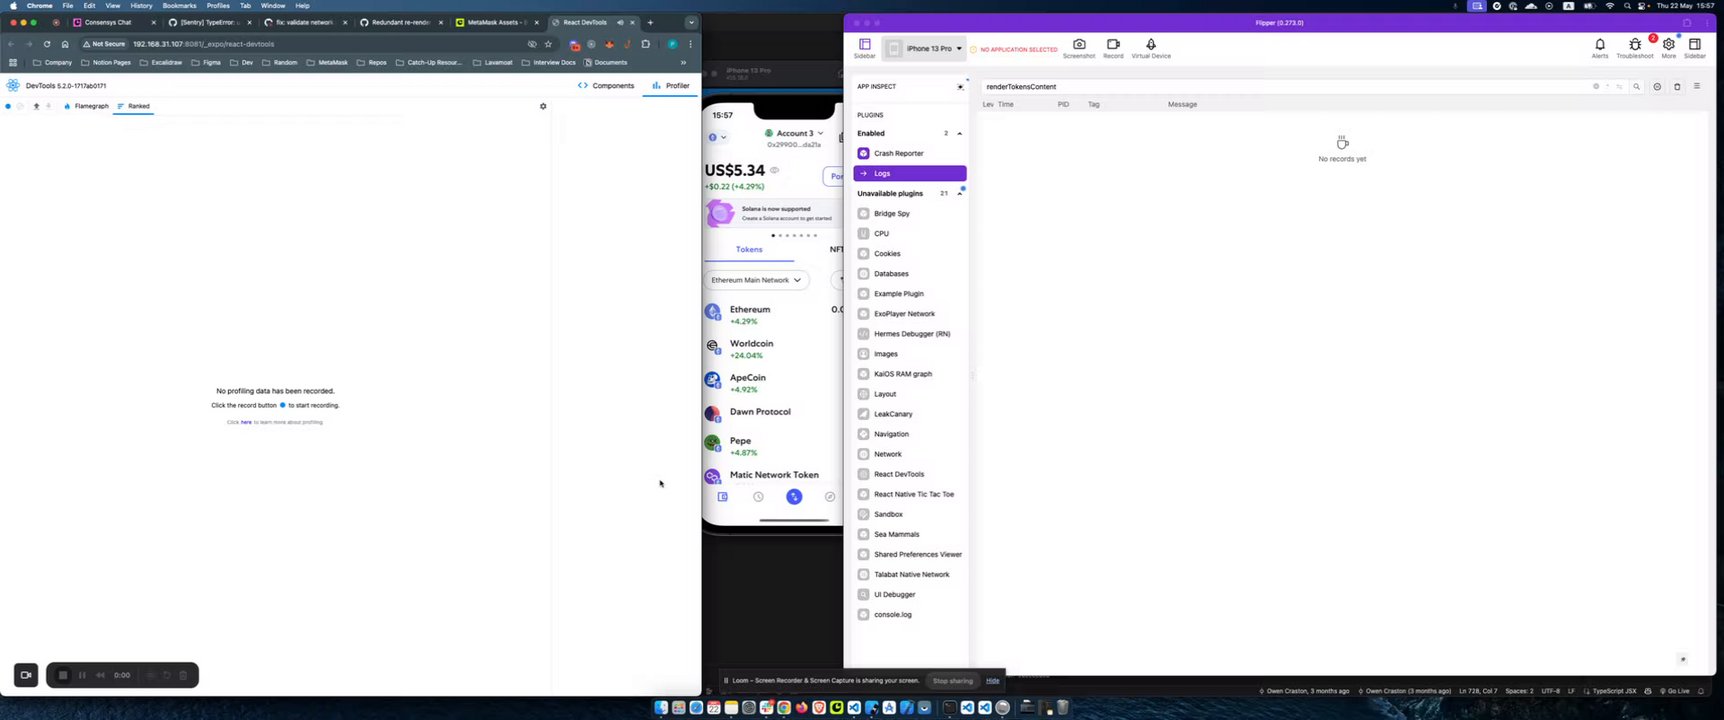
Task: Open the iPhone 13 Pro device dropdown
Action: coord(924,48)
